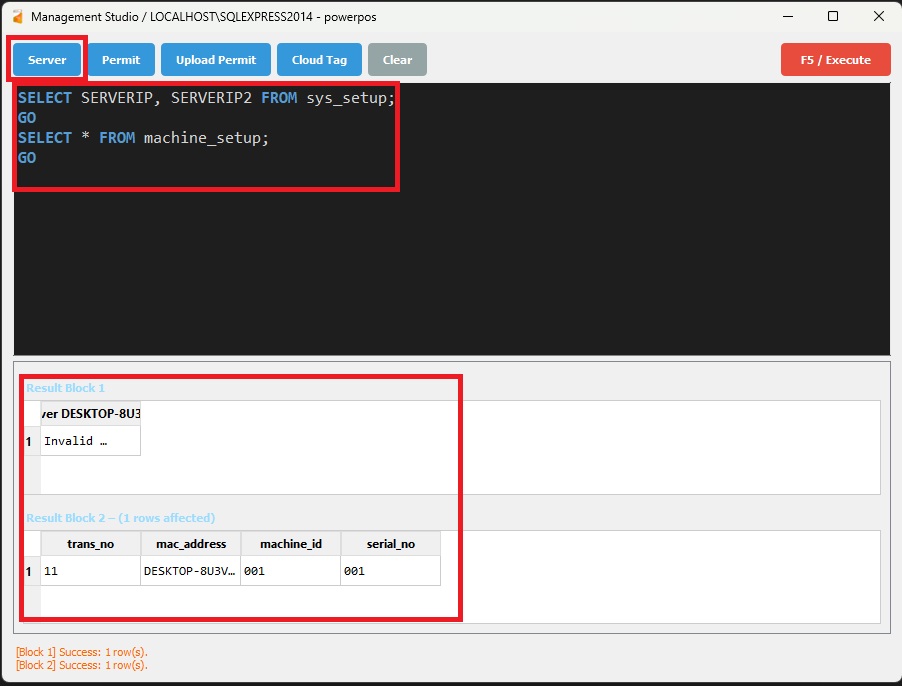Click the Upload Permit button
This screenshot has height=686, width=902.
click(x=216, y=60)
